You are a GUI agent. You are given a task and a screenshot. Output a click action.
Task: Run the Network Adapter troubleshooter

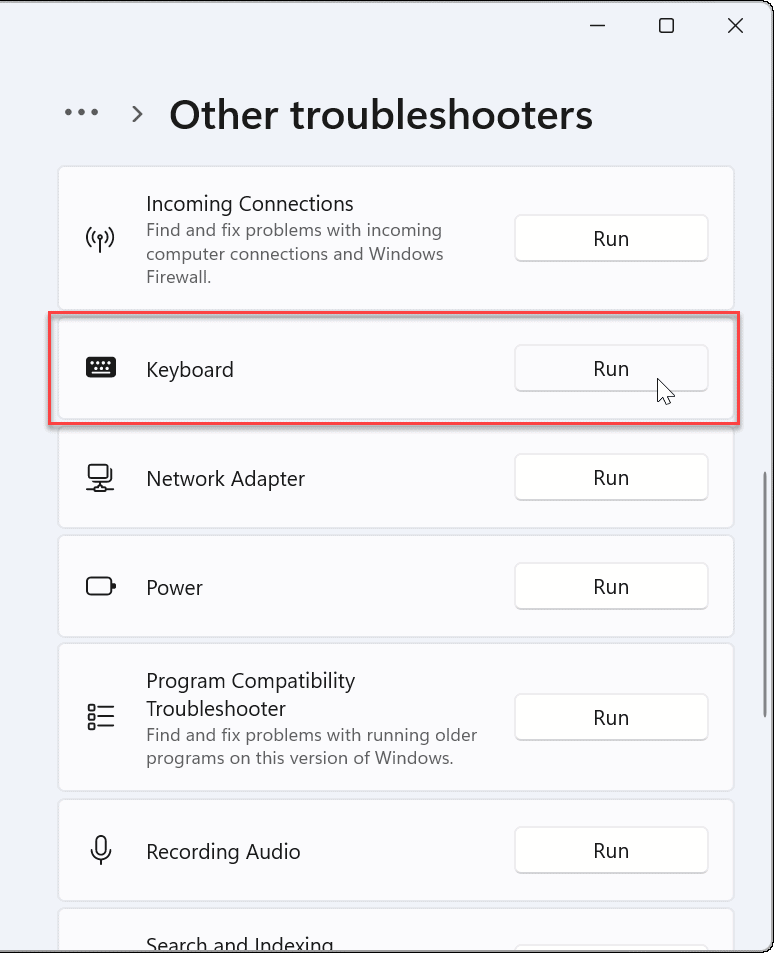(x=611, y=478)
